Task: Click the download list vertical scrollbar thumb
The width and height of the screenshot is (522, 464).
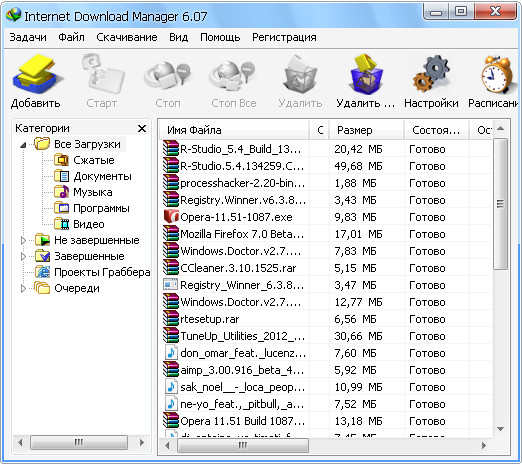Action: pos(500,204)
